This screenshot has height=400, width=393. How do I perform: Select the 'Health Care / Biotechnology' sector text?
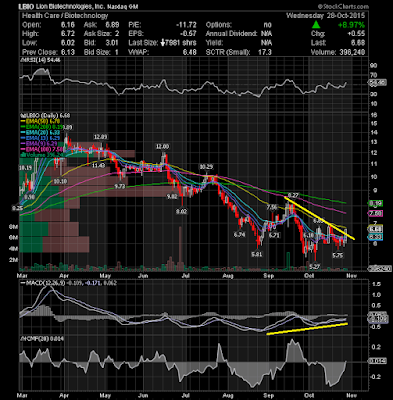tap(65, 16)
